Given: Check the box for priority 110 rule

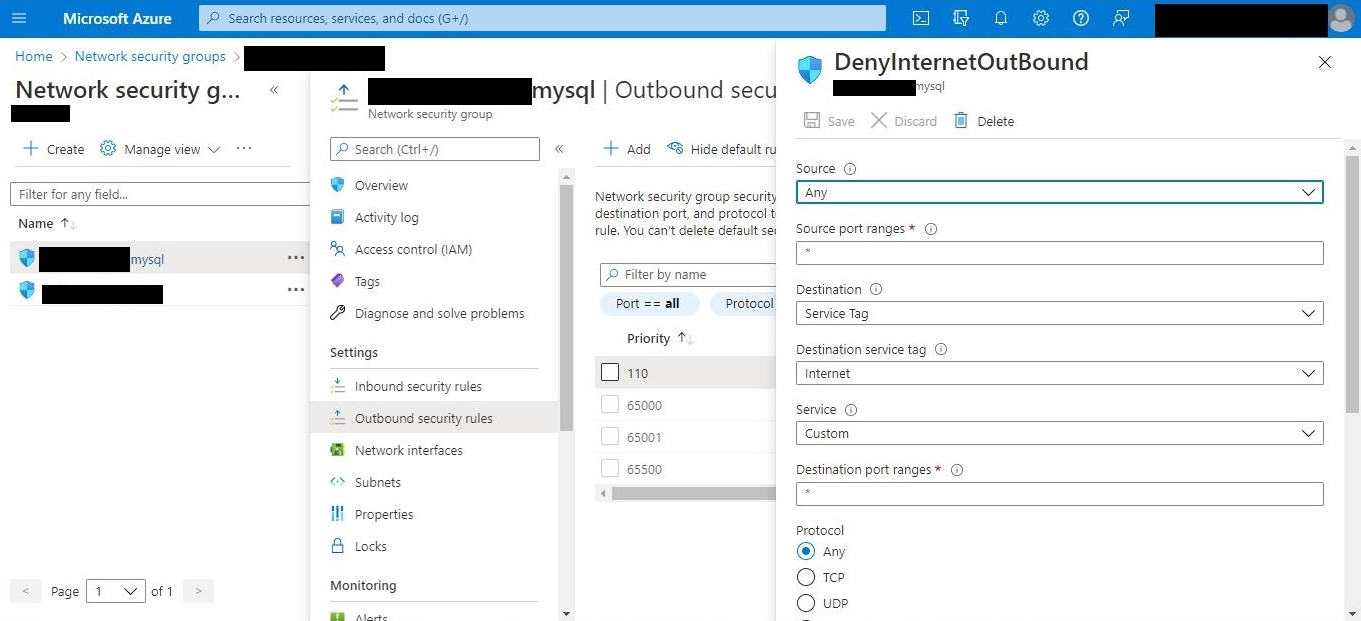Looking at the screenshot, I should point(610,372).
